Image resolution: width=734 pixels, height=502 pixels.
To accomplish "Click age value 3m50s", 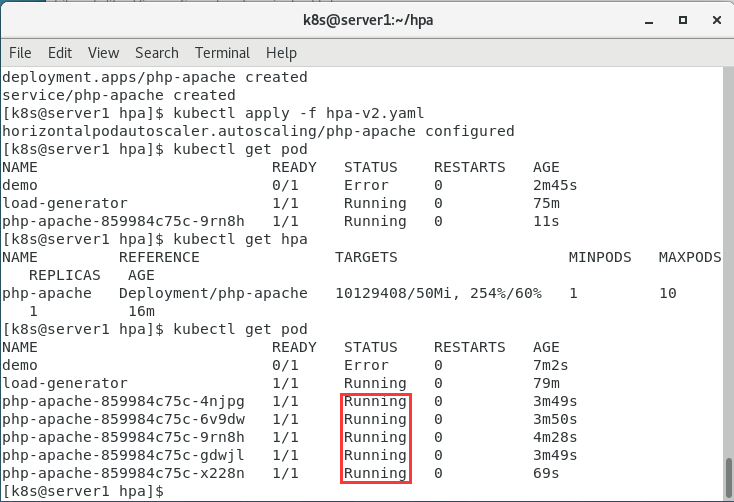I will [555, 419].
